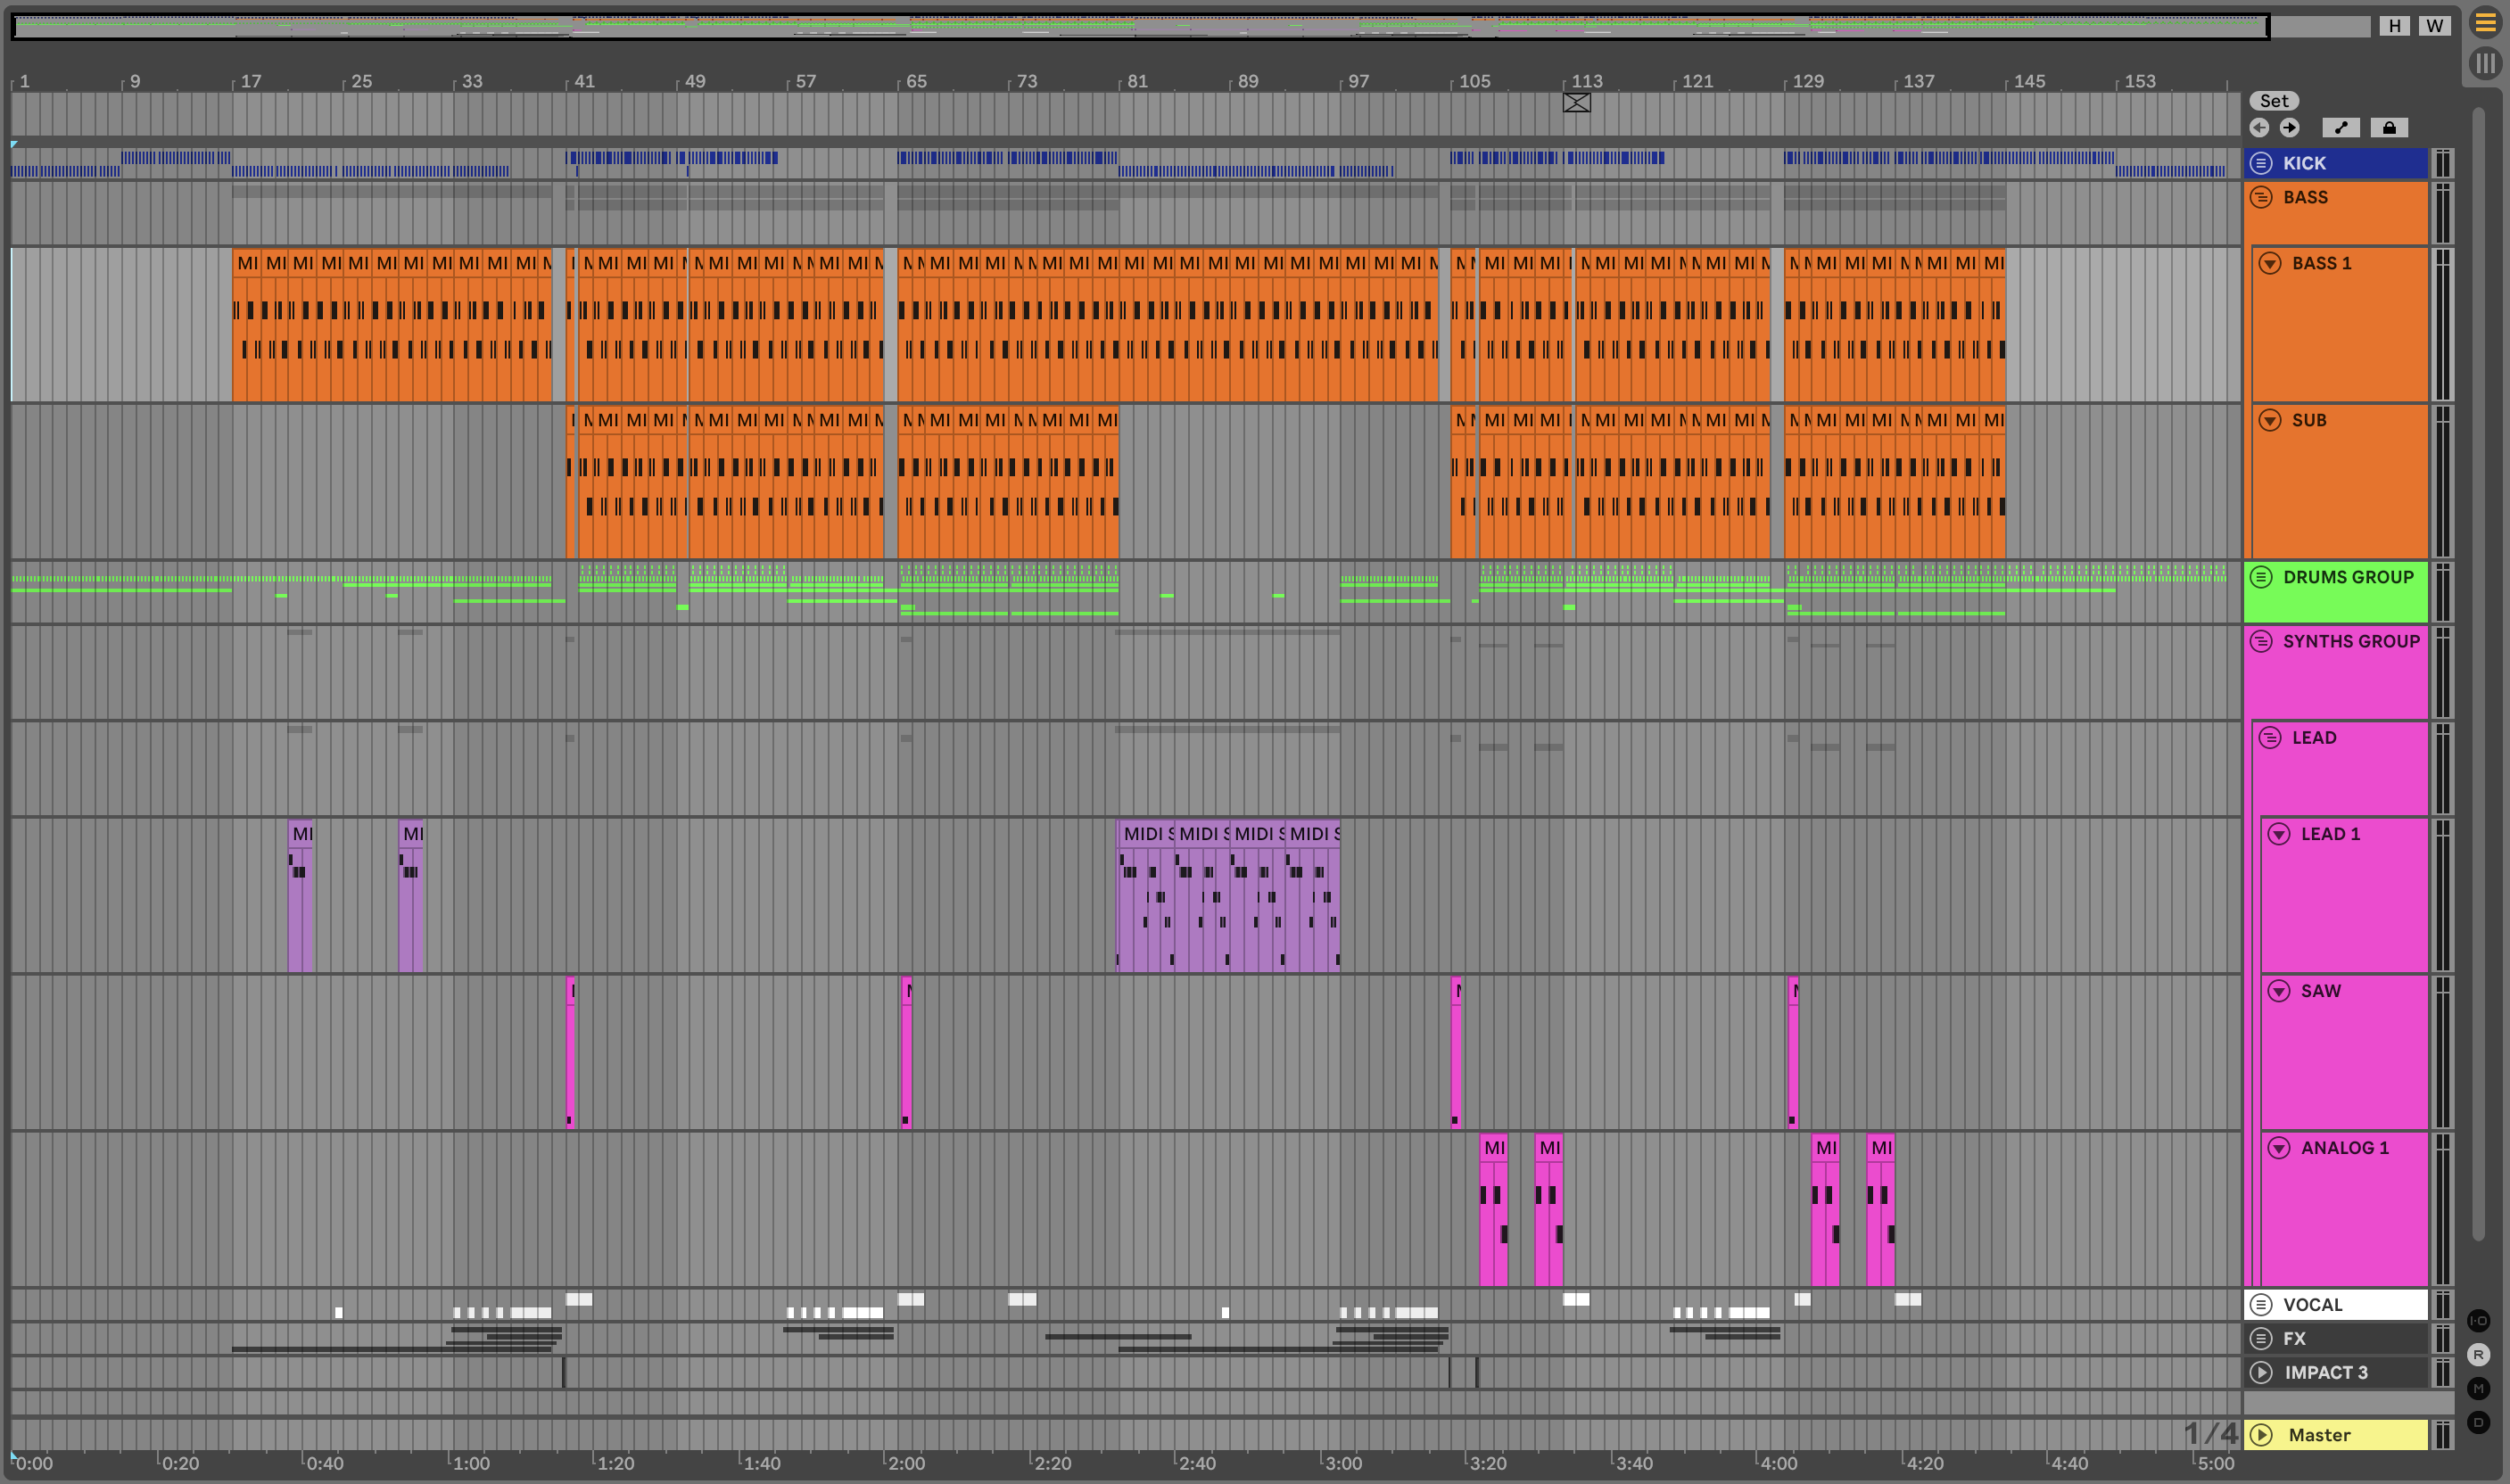Click the Master track play icon
2510x1484 pixels.
coord(2261,1435)
